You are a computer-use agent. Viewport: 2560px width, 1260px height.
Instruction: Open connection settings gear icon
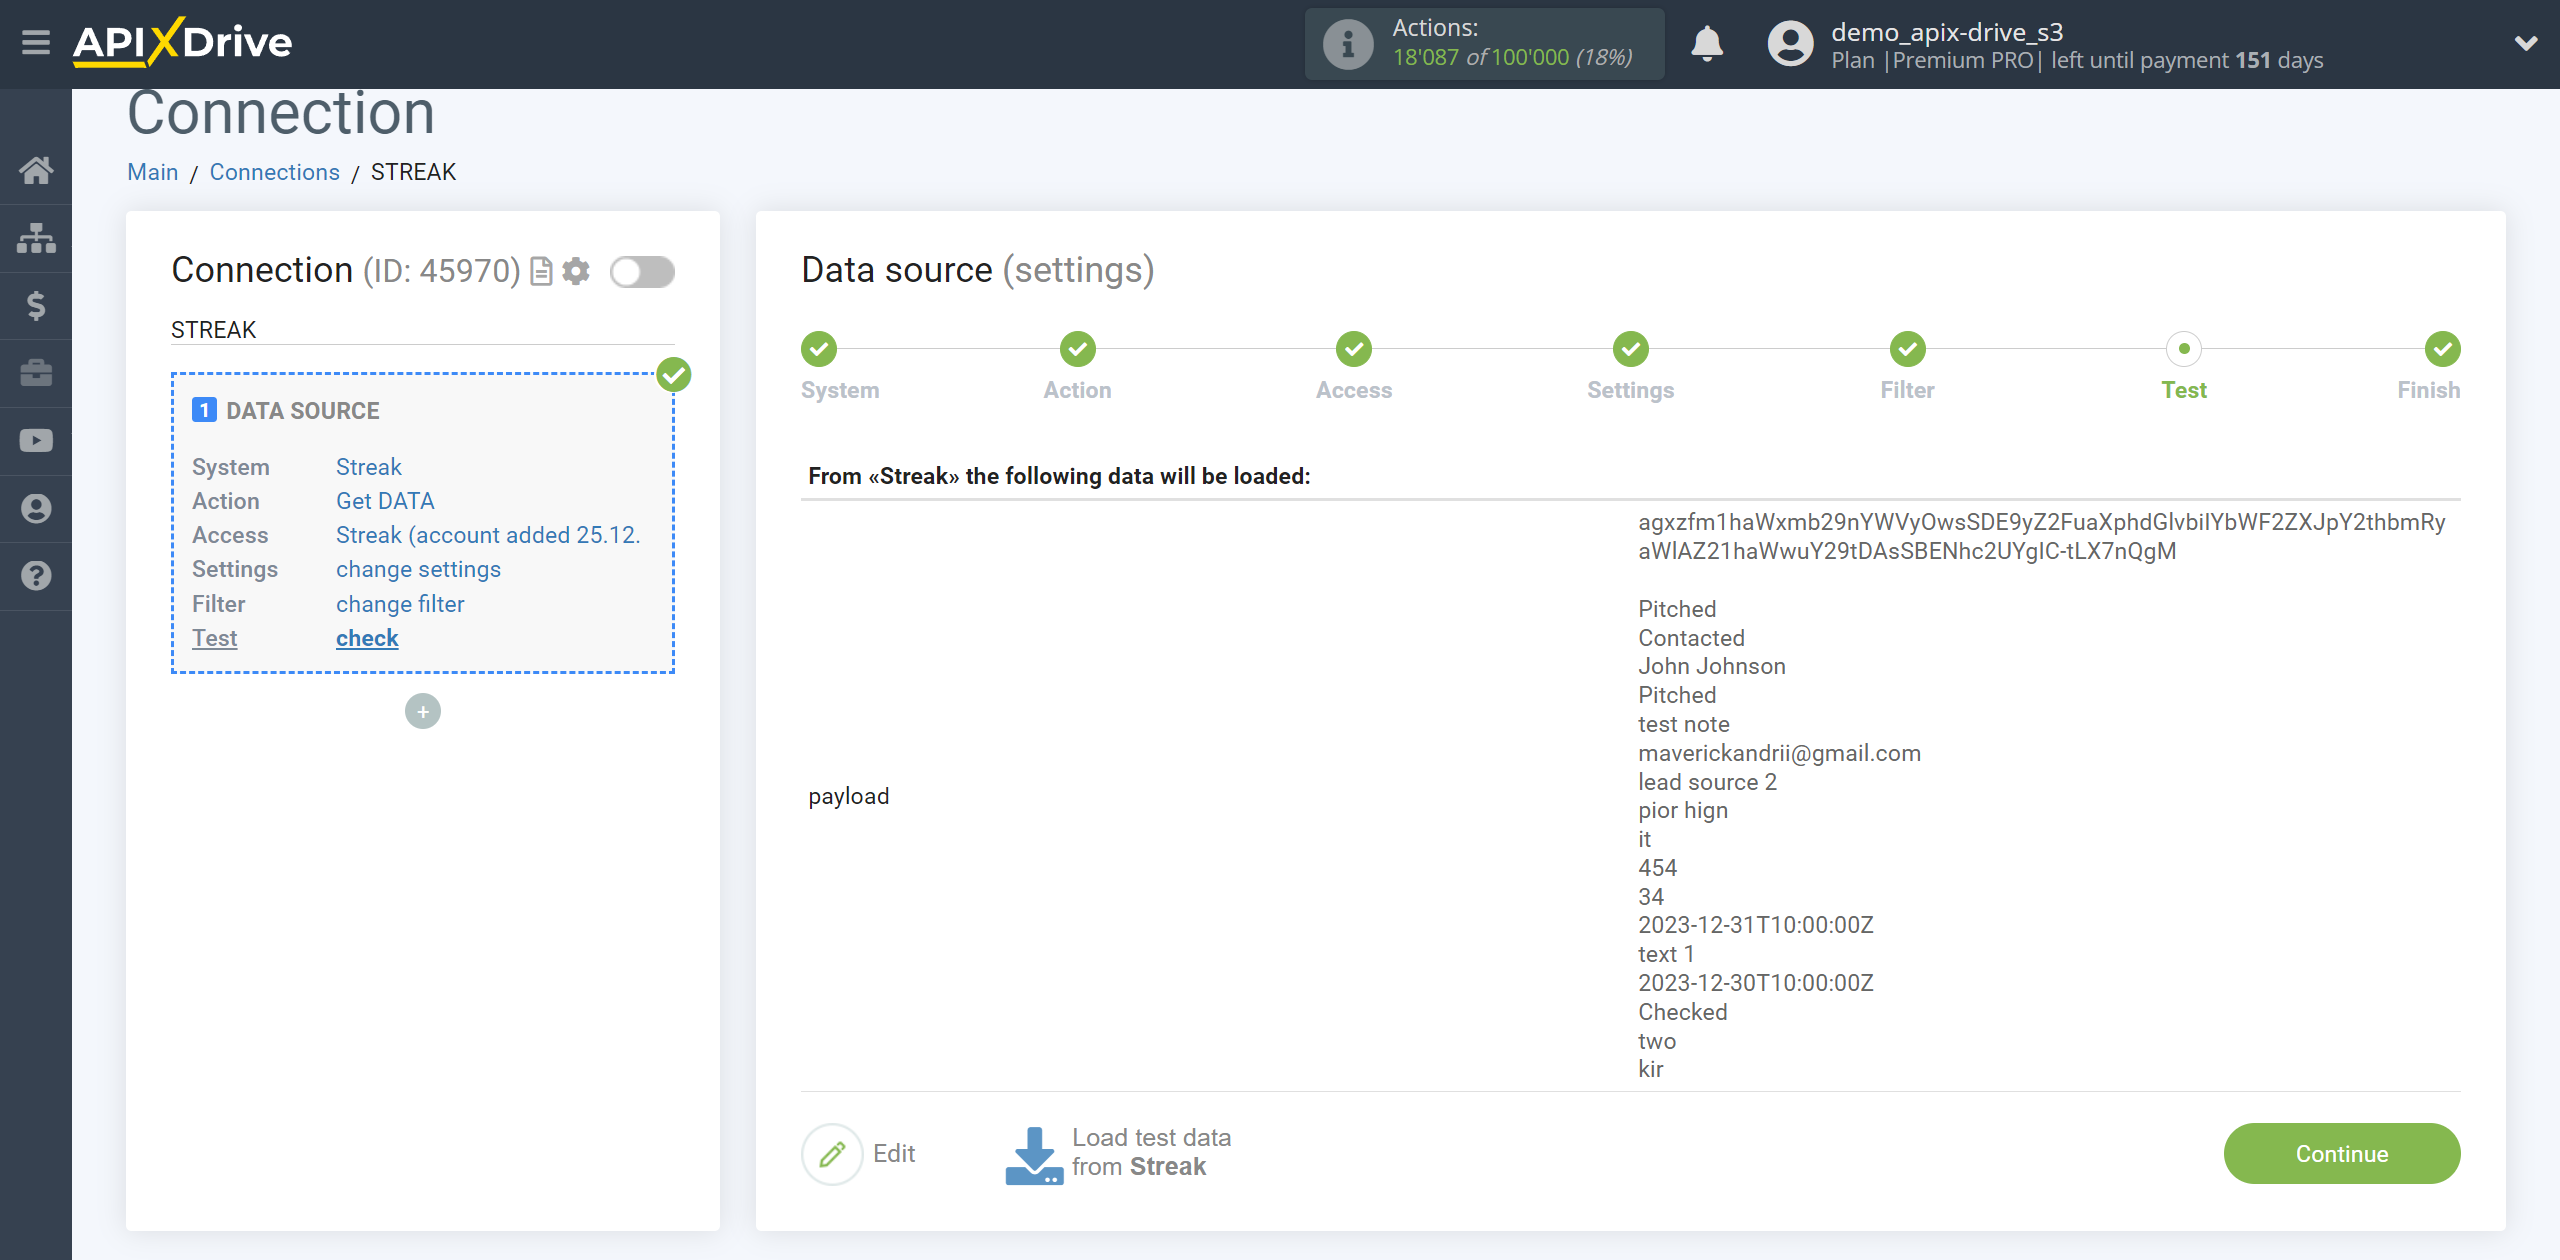click(576, 271)
